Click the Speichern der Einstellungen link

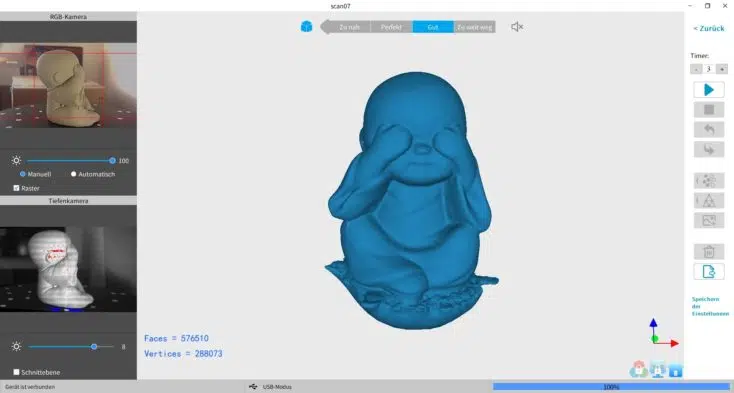coord(710,306)
